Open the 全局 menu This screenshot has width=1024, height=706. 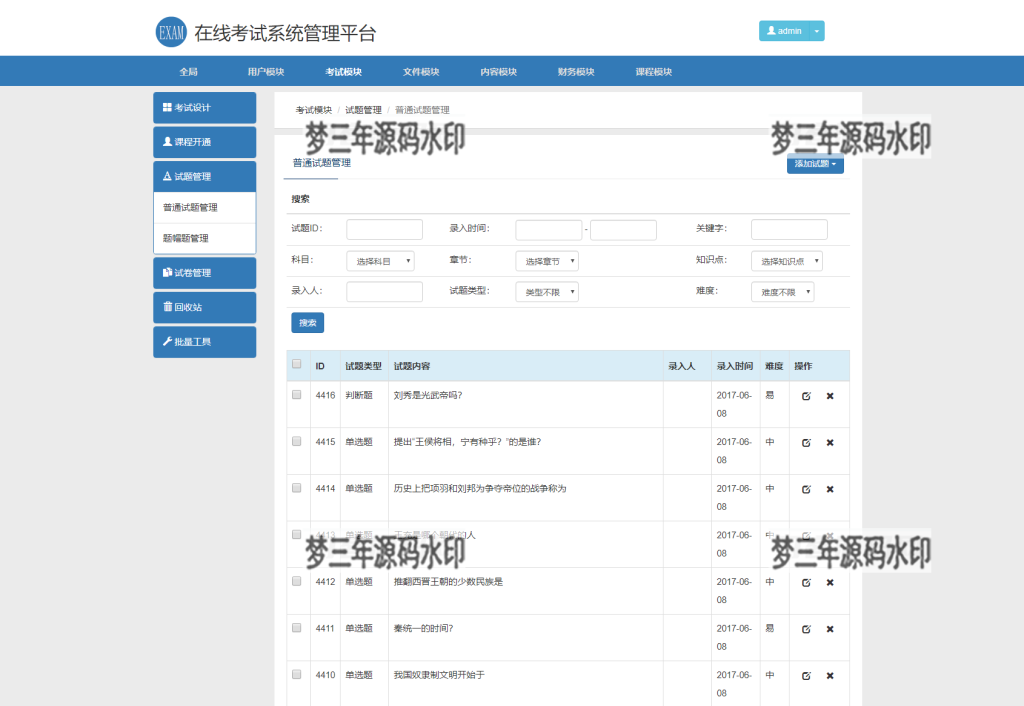coord(189,72)
